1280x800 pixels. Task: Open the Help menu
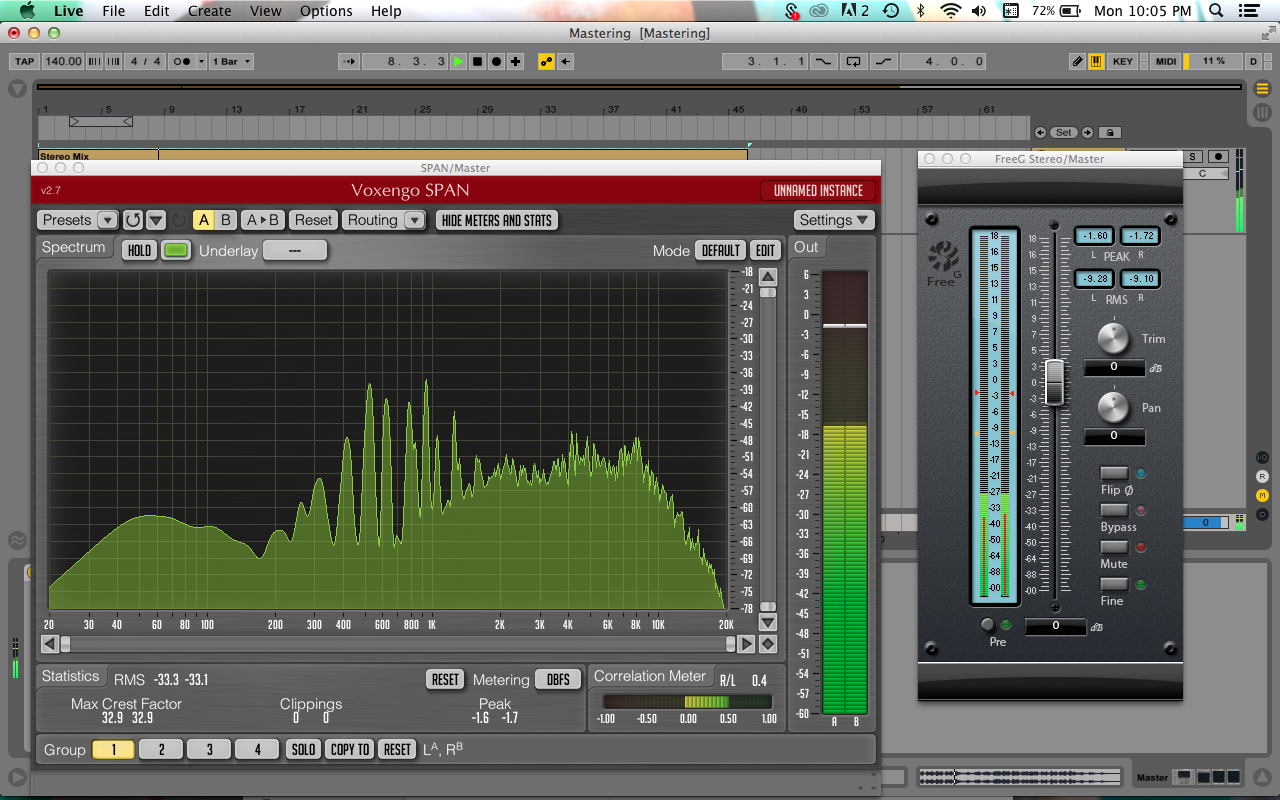click(x=386, y=11)
